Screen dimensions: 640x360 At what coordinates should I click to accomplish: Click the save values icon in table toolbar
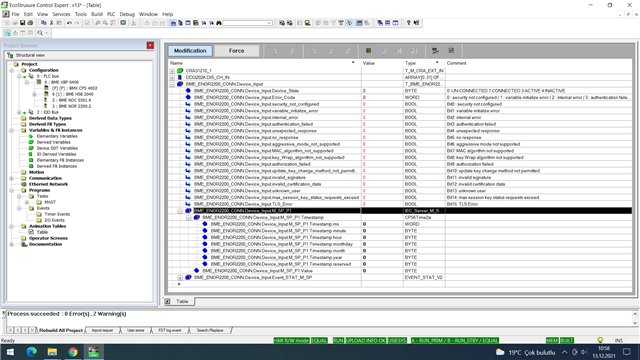point(451,51)
